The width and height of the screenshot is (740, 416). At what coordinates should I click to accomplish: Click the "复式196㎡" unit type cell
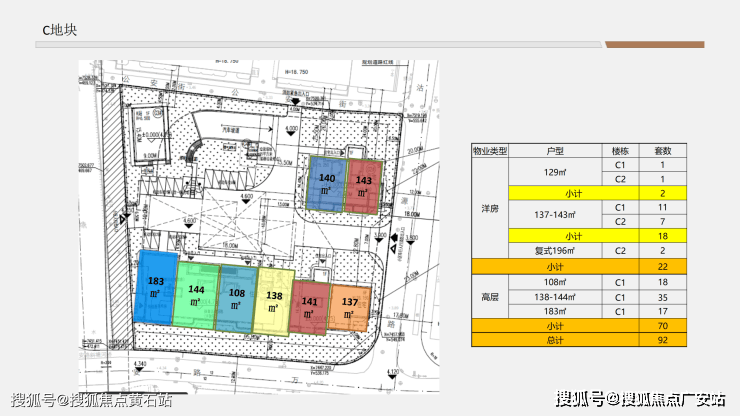click(x=555, y=251)
